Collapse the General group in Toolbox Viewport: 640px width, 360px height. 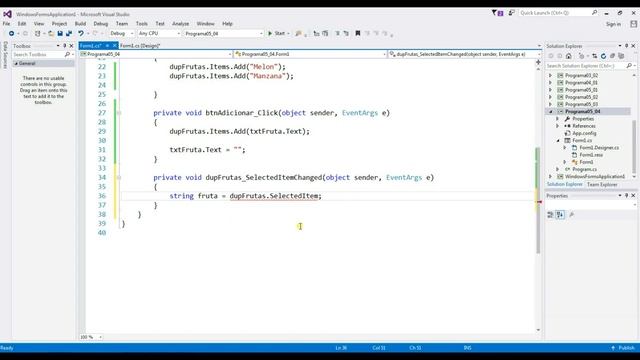click(16, 64)
